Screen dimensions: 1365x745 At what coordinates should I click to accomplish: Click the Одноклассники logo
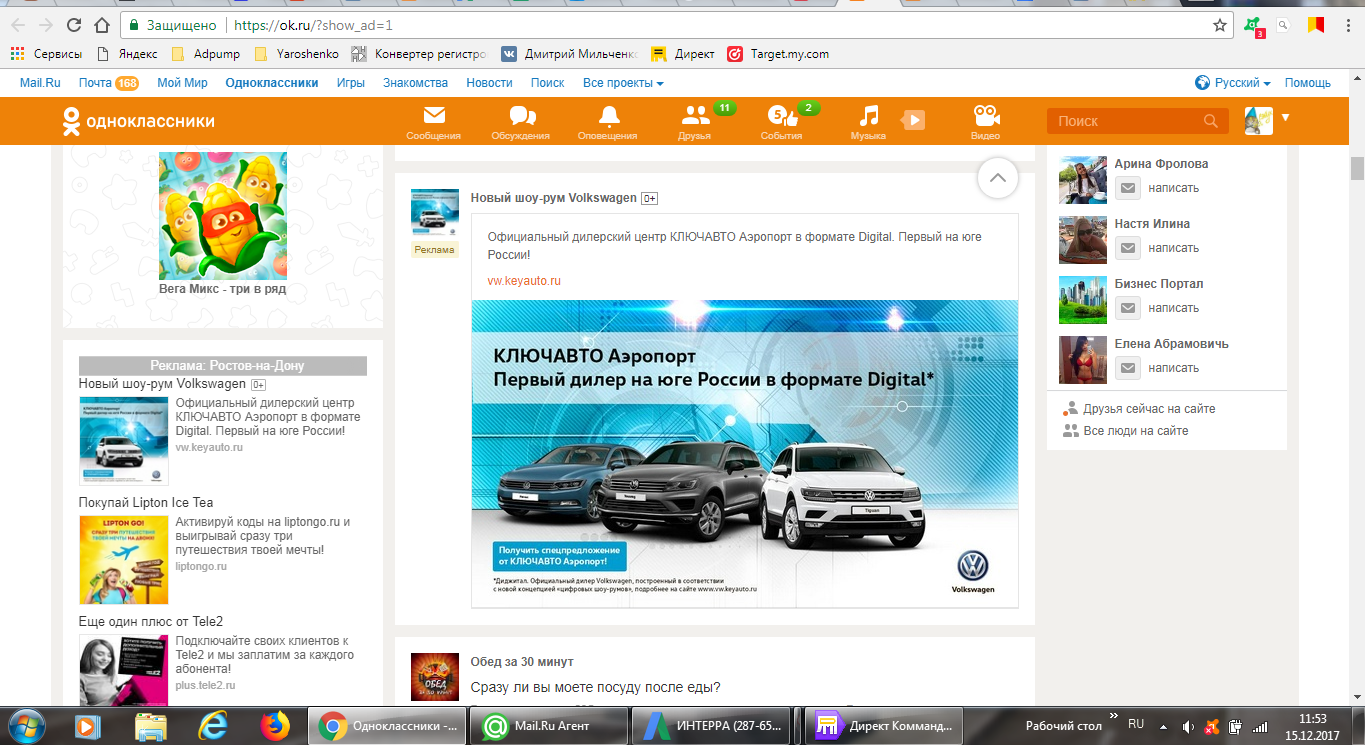(138, 121)
